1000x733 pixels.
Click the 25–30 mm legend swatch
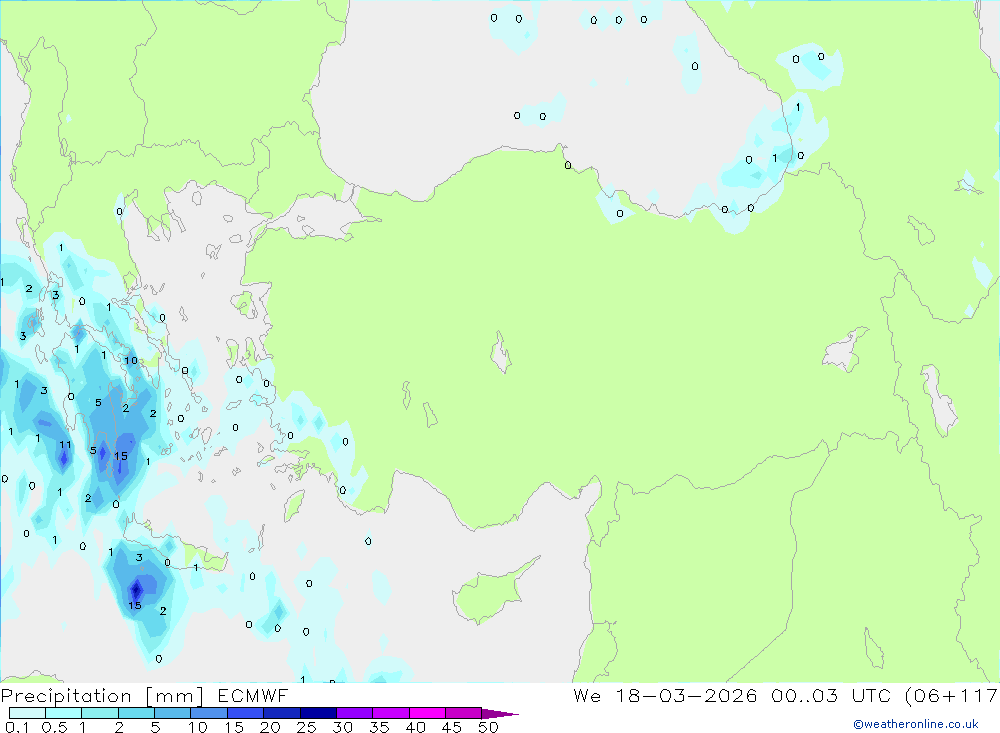point(318,713)
